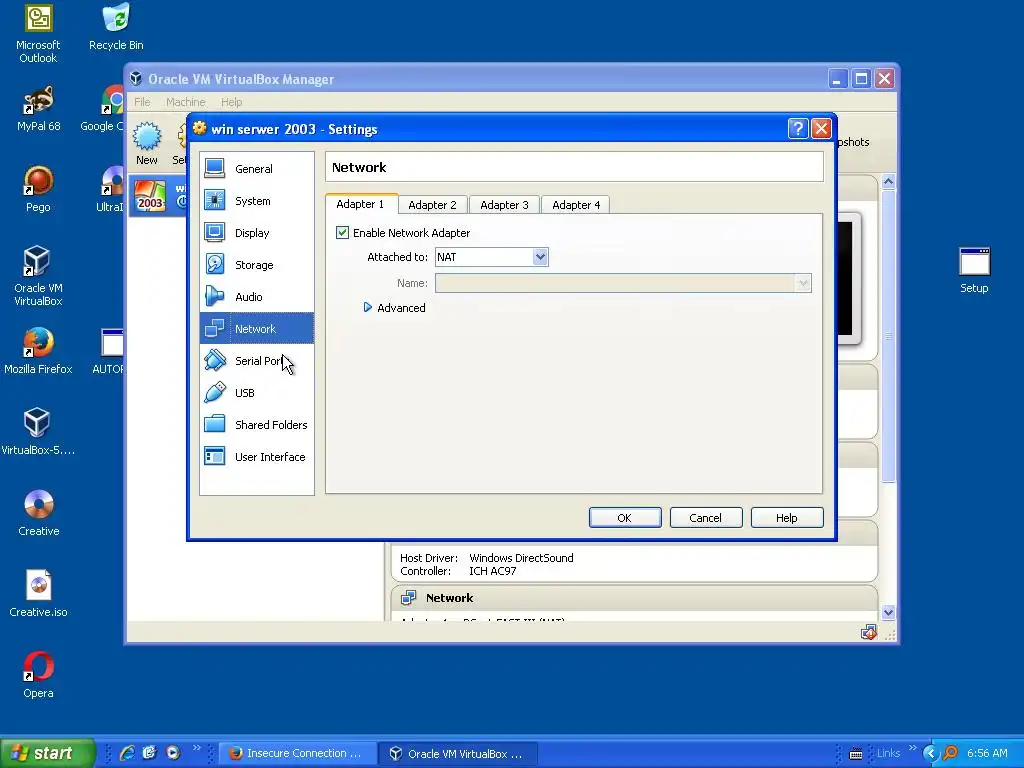
Task: Click the VM preview thumbnail in Manager
Action: (849, 278)
